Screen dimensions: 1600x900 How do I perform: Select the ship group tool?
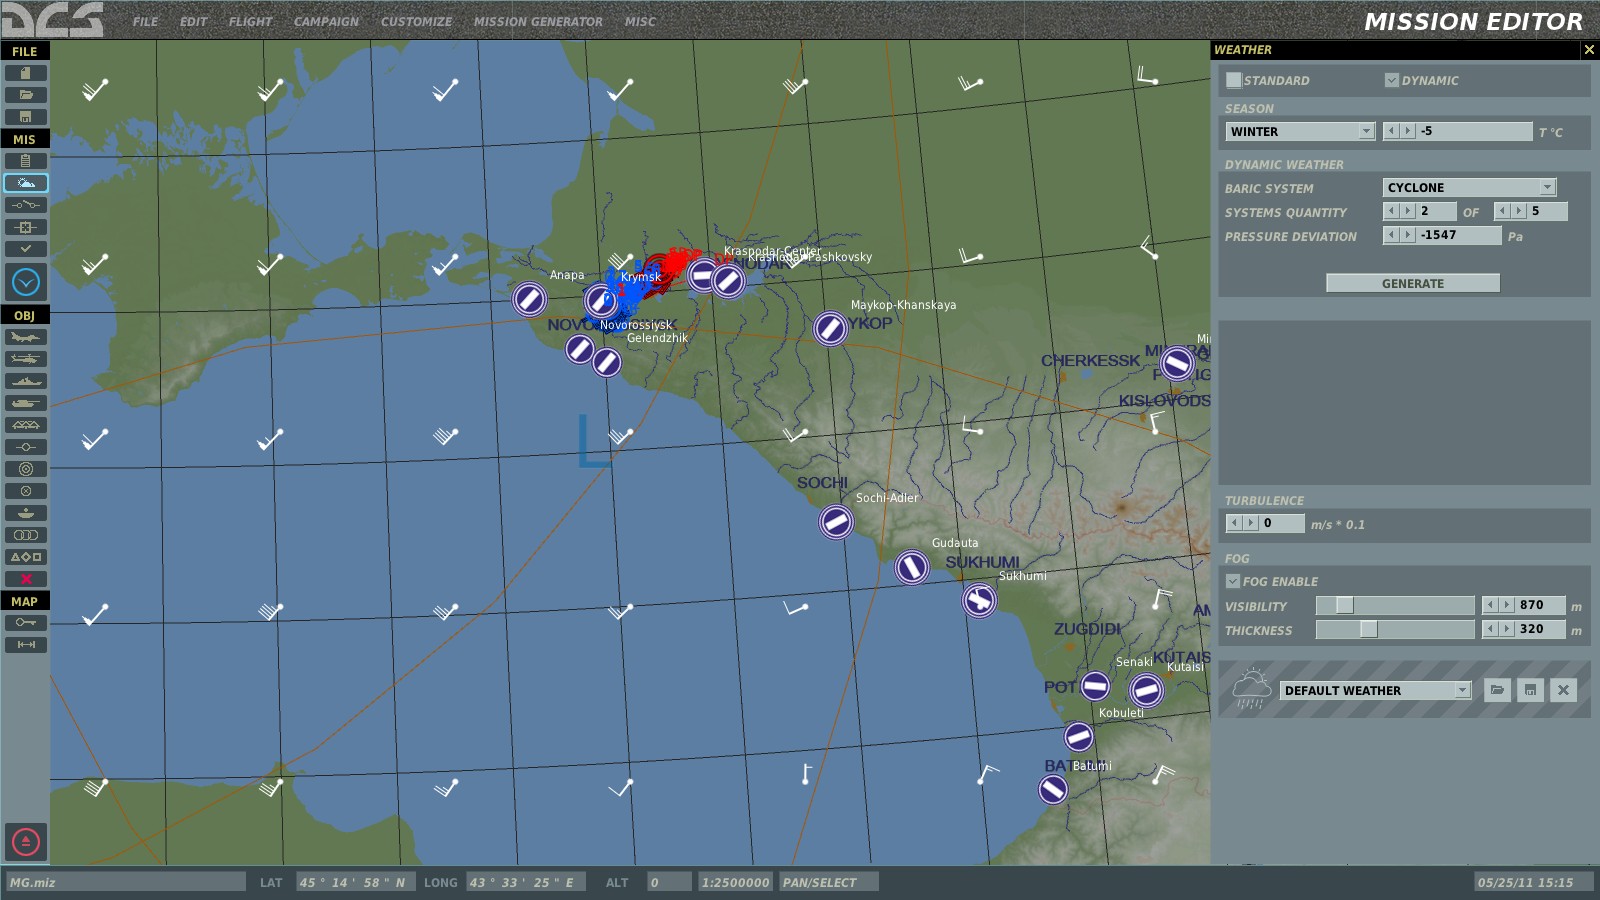tap(26, 381)
